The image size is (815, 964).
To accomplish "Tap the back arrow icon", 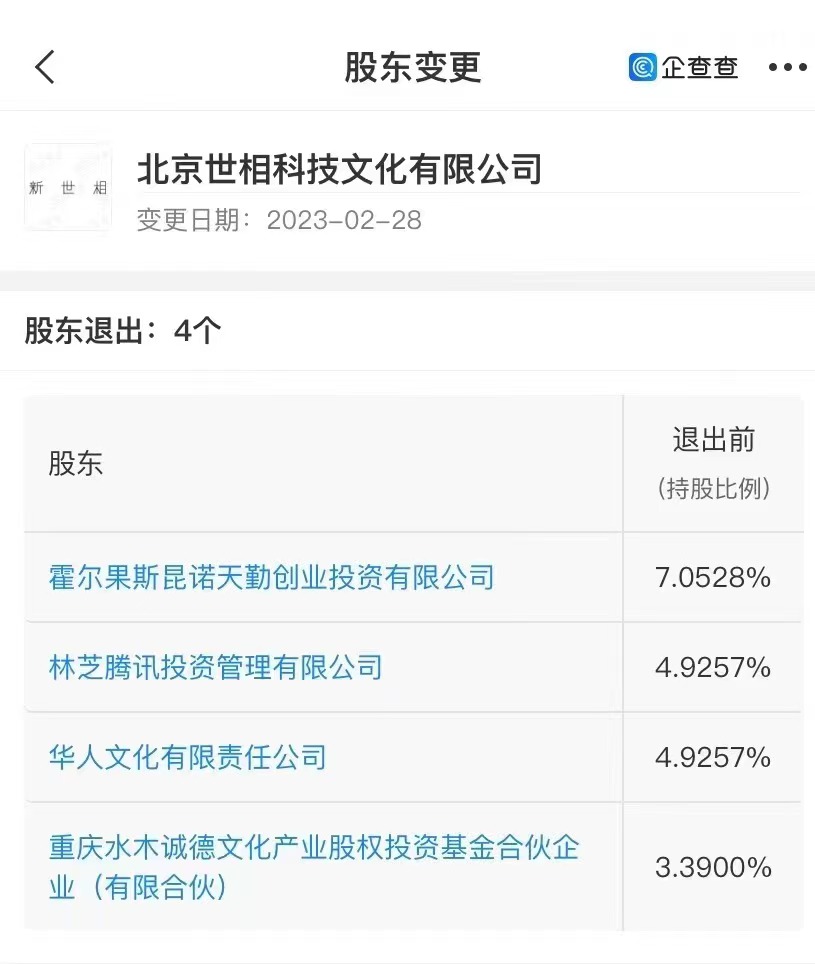I will coord(45,67).
